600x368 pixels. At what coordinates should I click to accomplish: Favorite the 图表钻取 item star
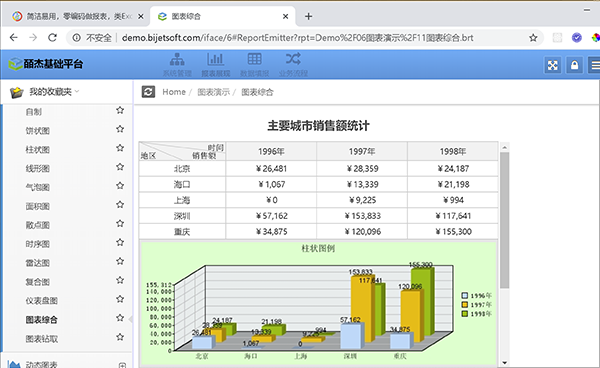tap(120, 337)
